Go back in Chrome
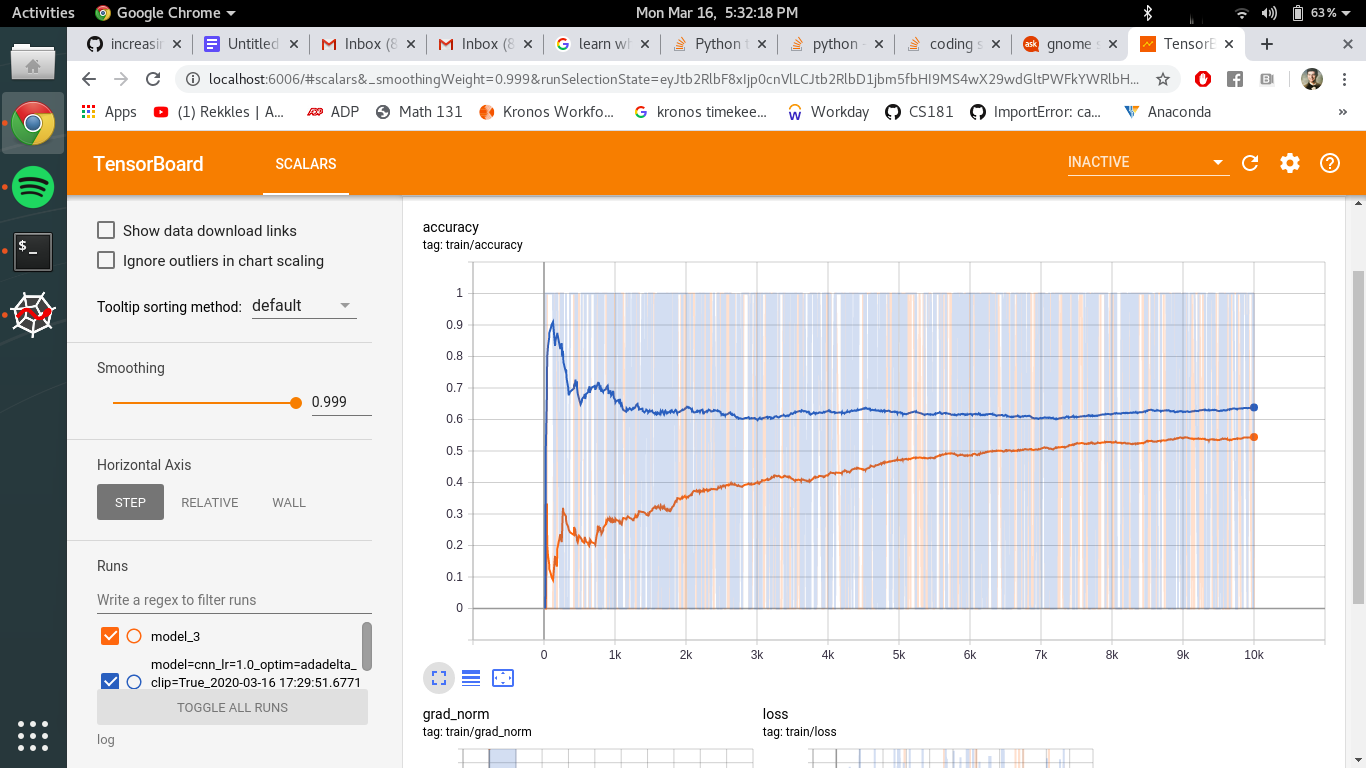 [x=89, y=79]
